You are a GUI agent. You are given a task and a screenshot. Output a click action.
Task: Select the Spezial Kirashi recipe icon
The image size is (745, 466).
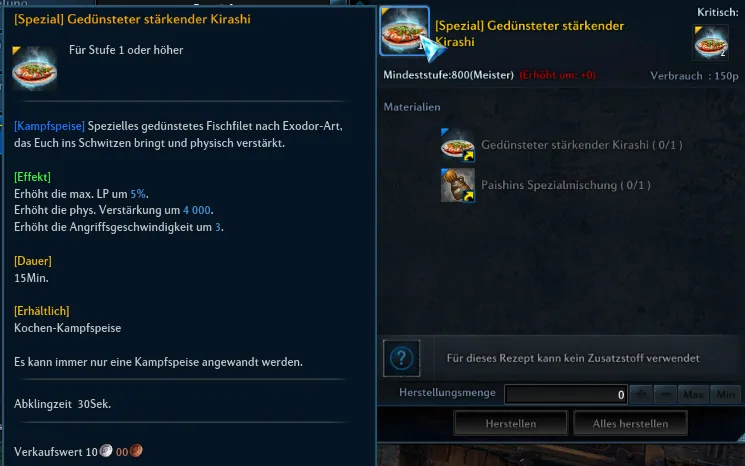point(404,31)
